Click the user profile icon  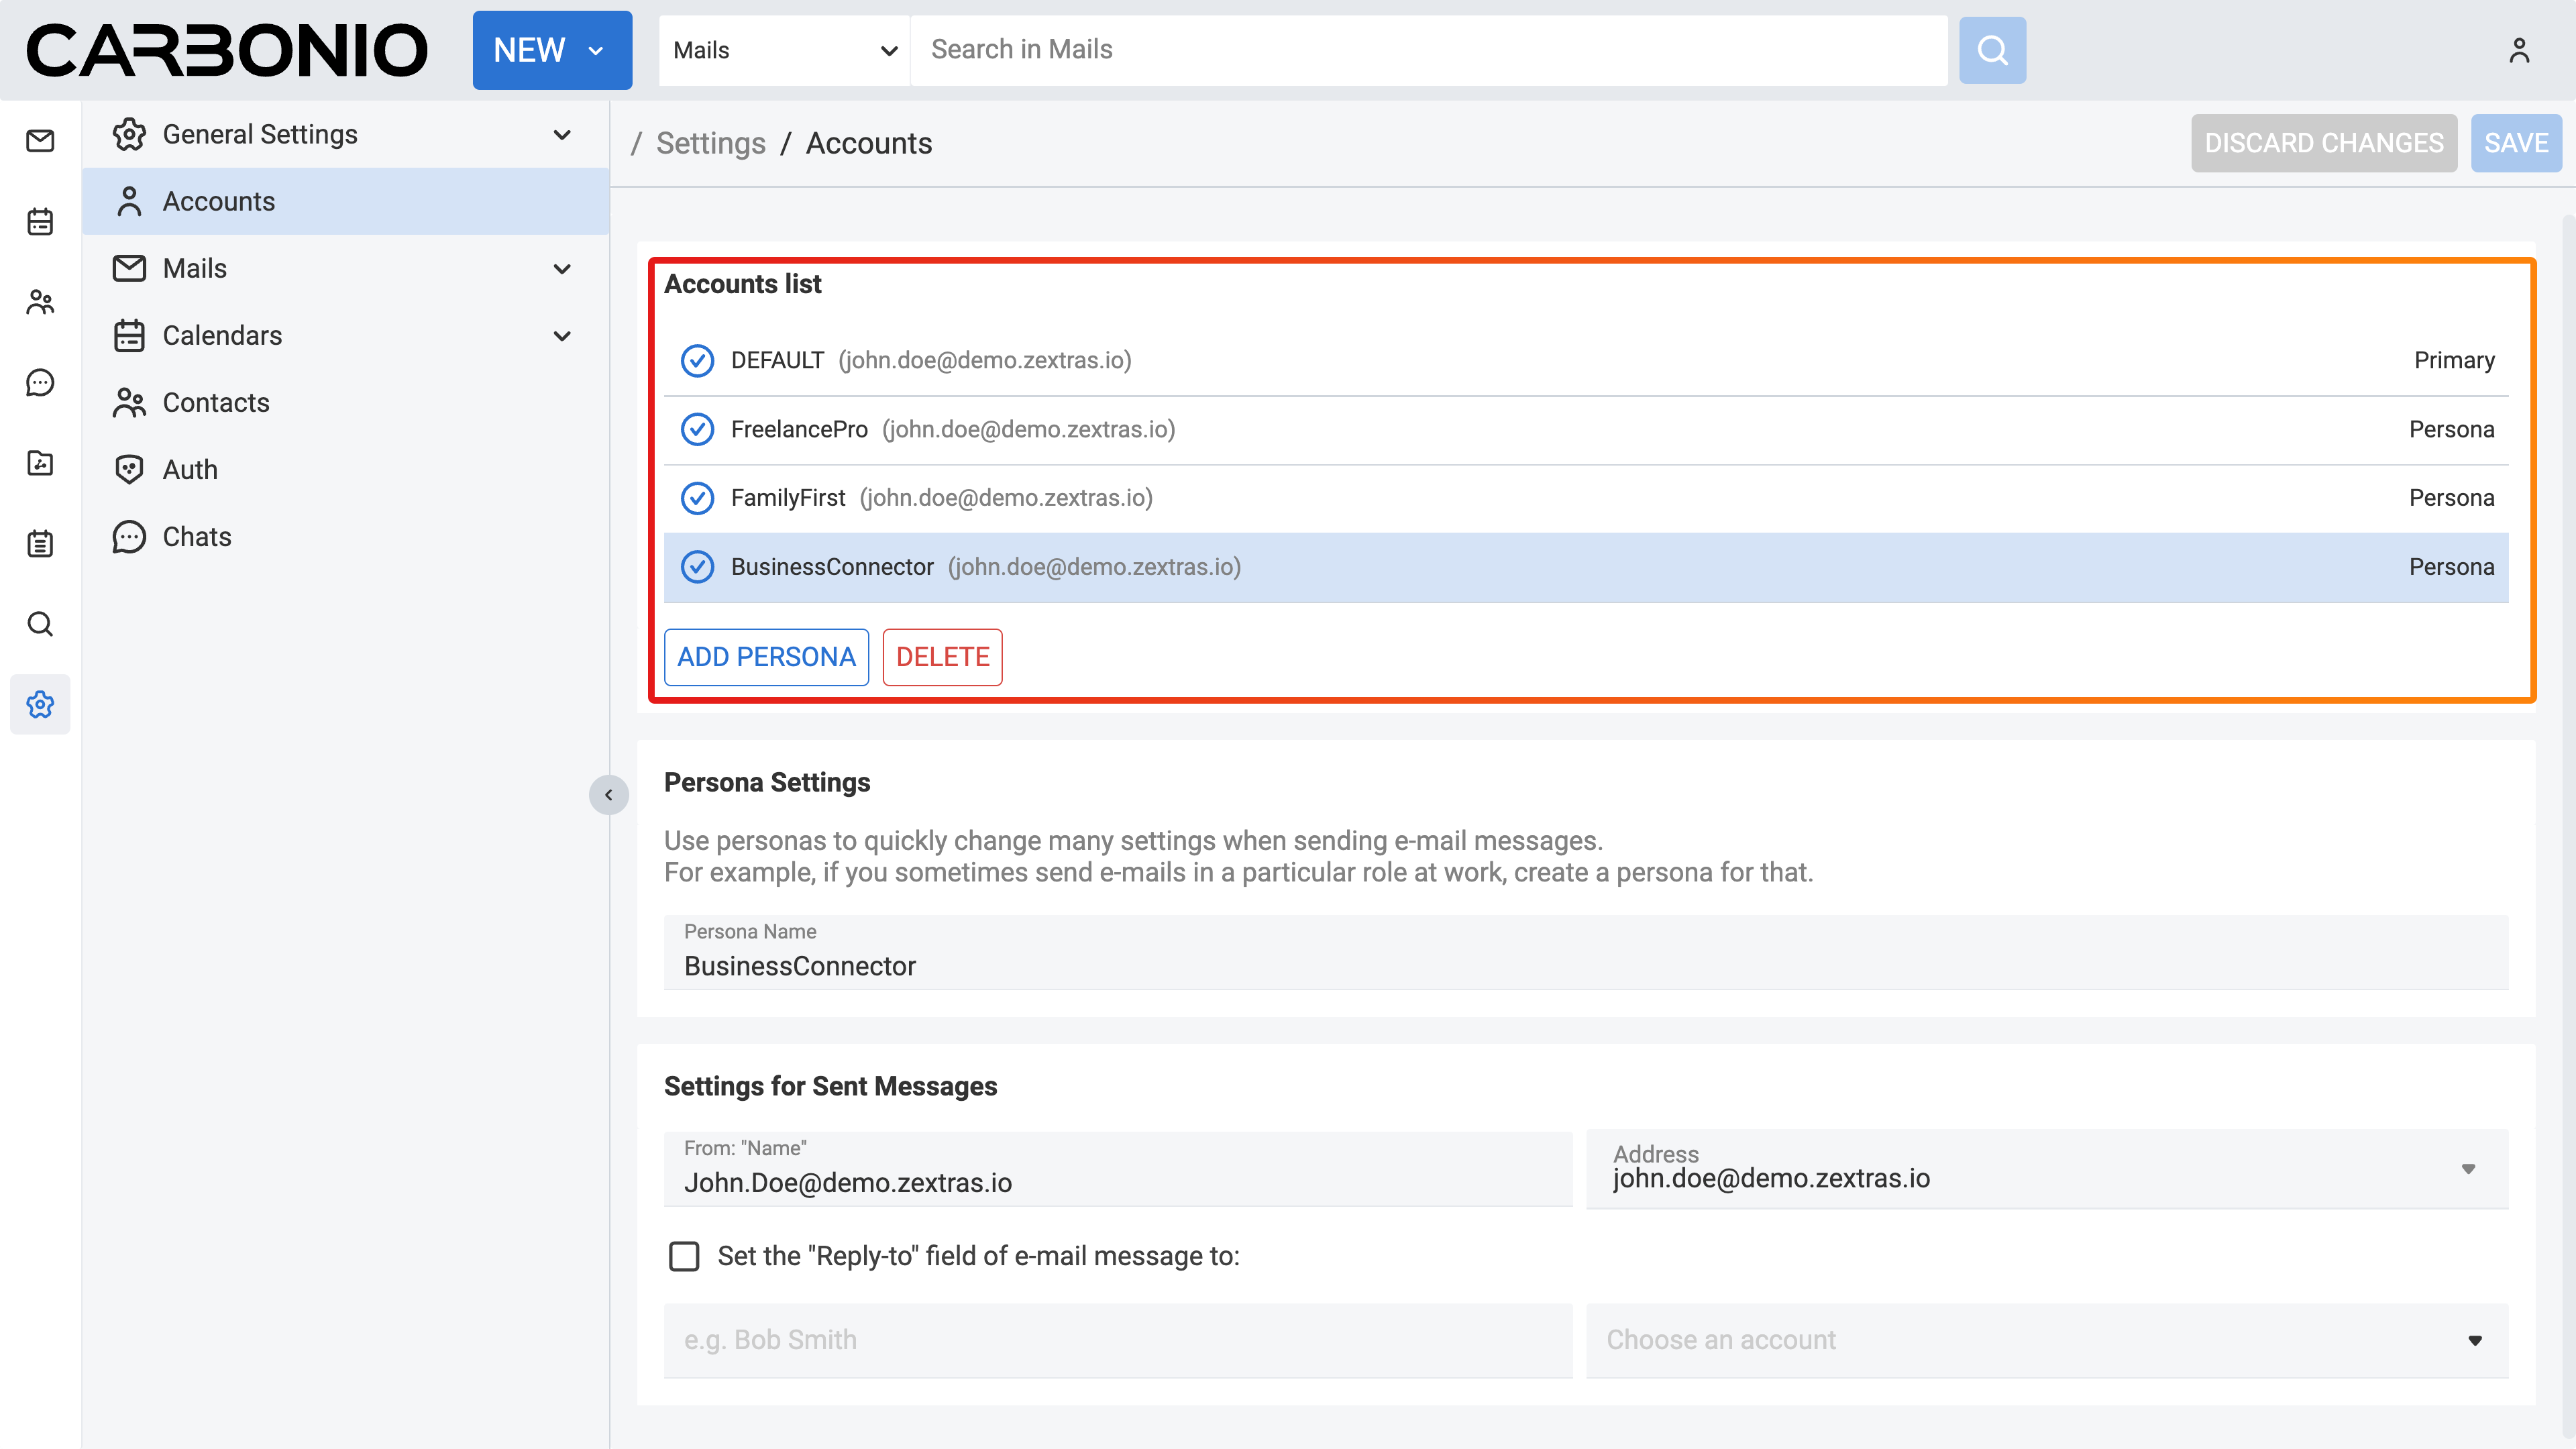point(2519,50)
